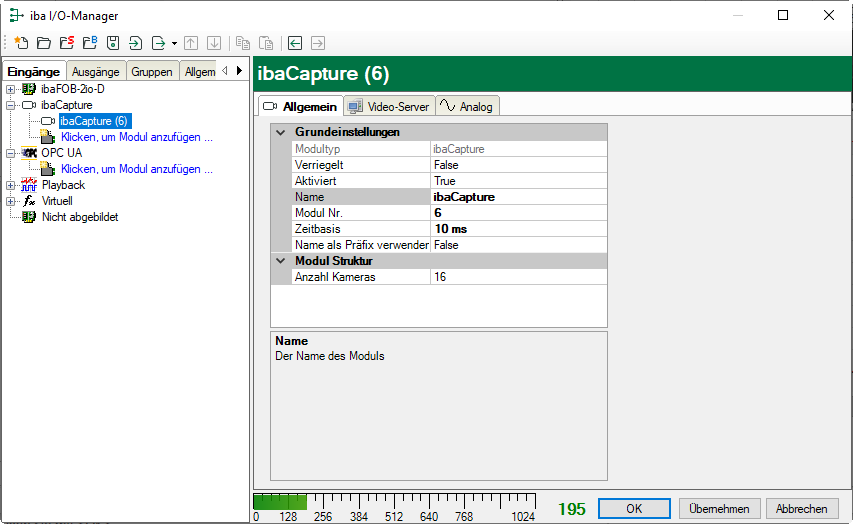
Task: Click the first 'Klicken, um Modul anzufügen' link
Action: [136, 137]
